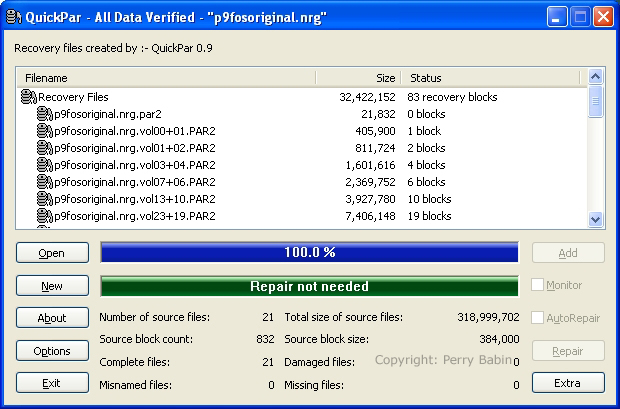Click the 19 blocks status text

[x=429, y=216]
